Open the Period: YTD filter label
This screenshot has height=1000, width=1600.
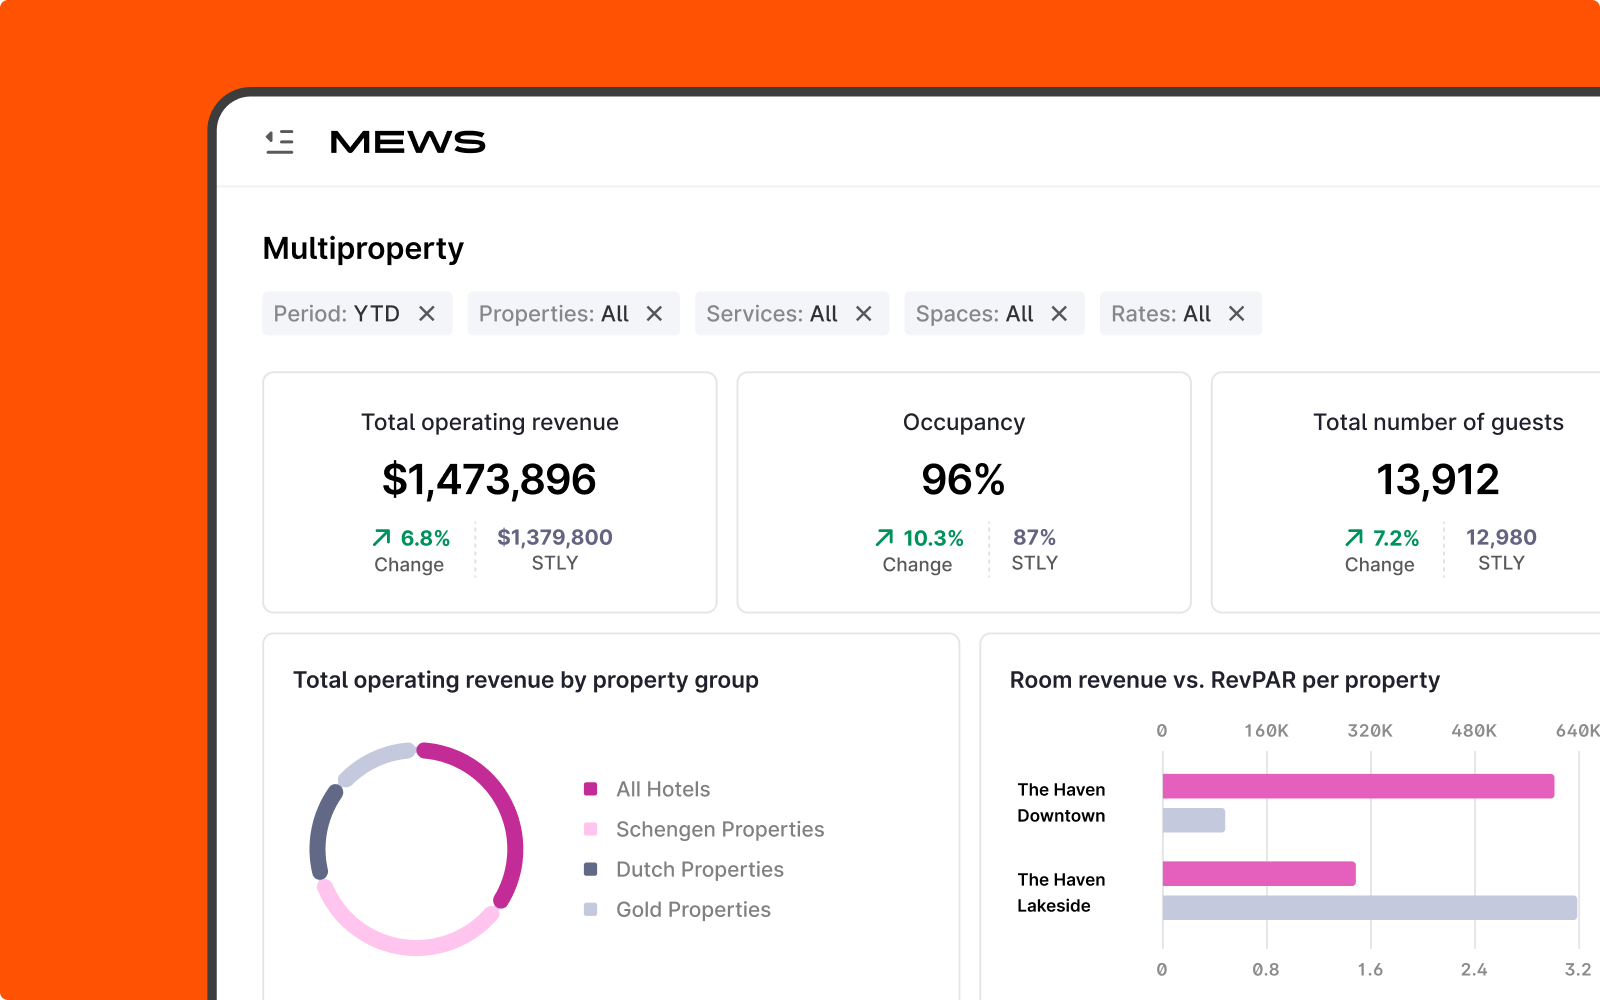(x=336, y=314)
